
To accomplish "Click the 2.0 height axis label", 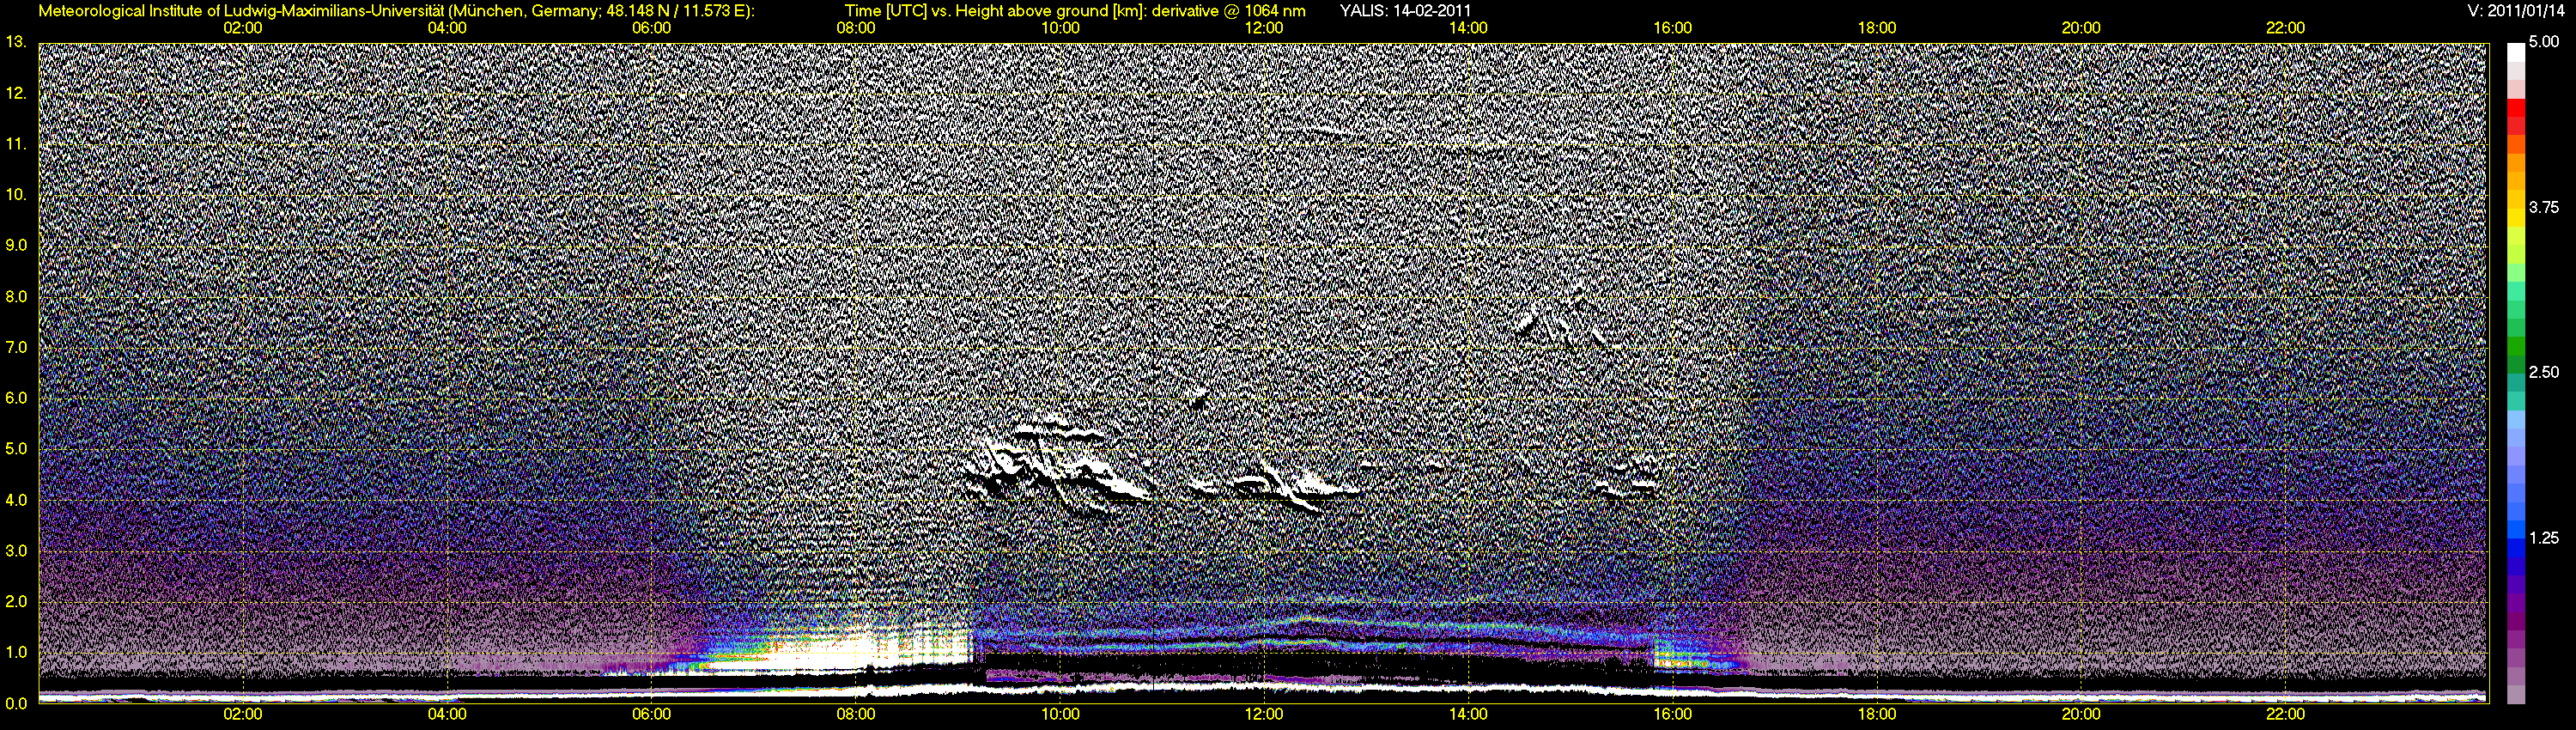I will coord(16,601).
